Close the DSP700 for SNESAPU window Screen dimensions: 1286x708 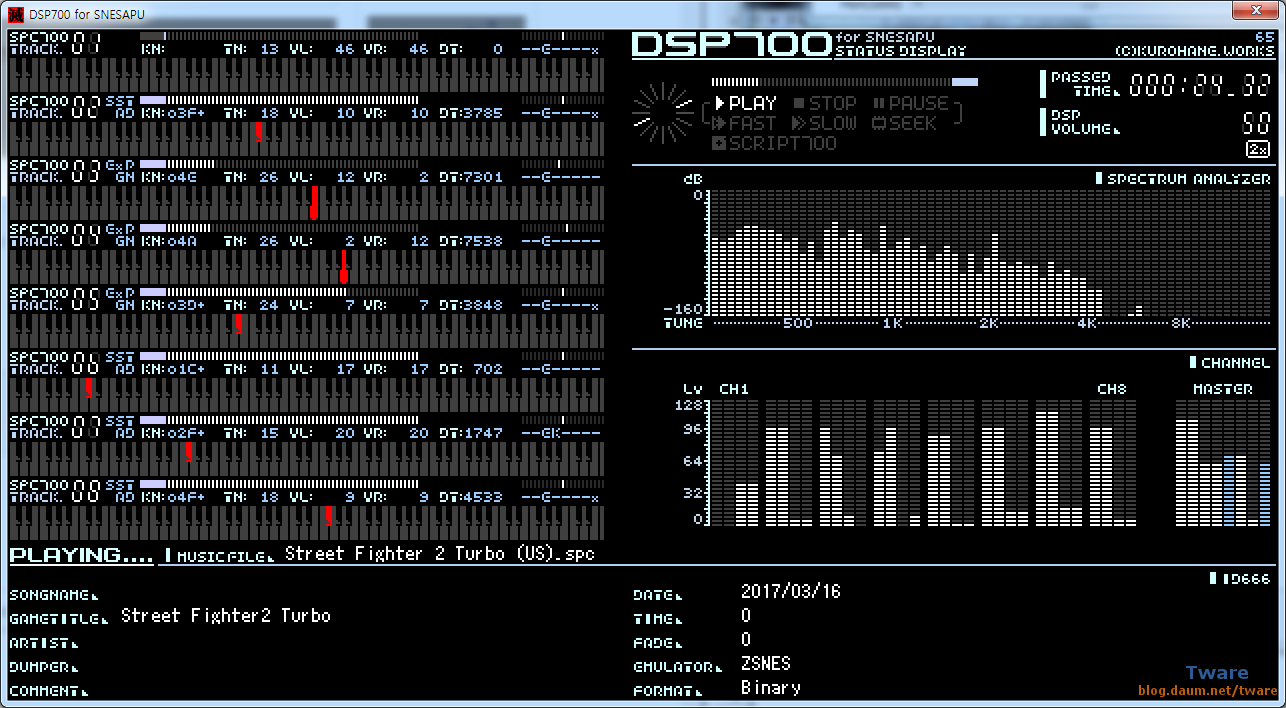point(1255,10)
